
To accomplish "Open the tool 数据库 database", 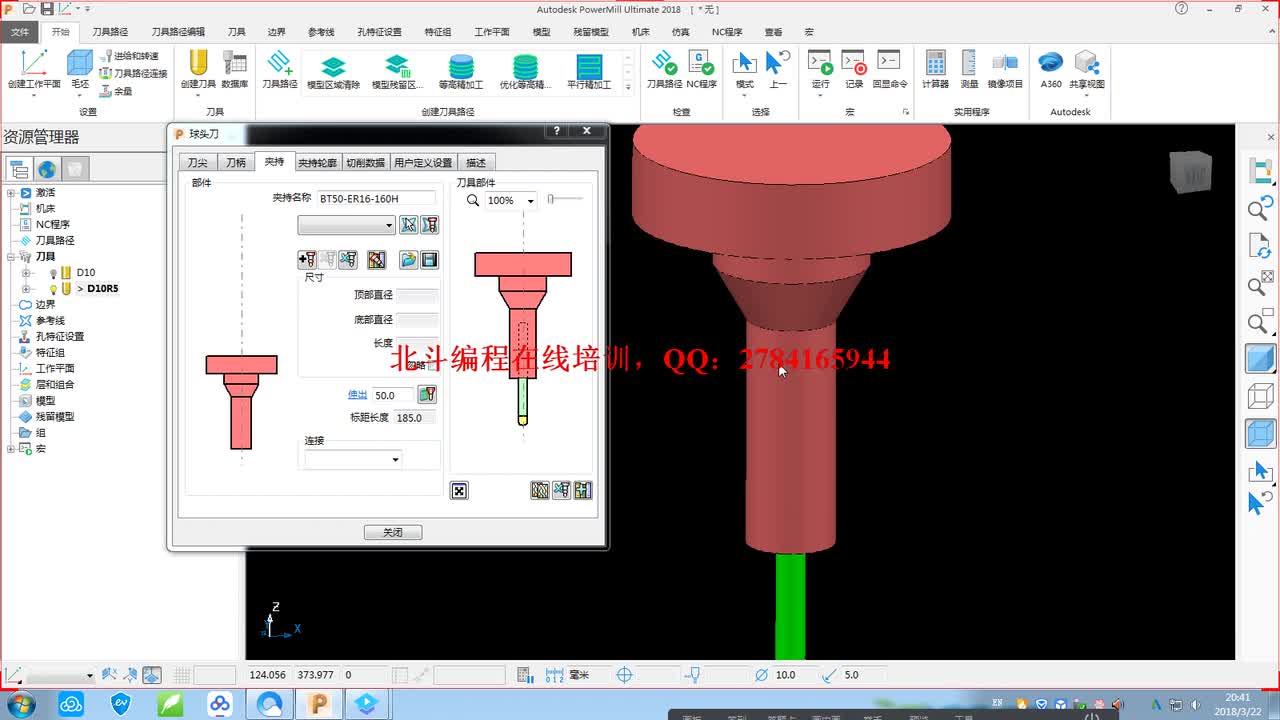I will [x=235, y=69].
